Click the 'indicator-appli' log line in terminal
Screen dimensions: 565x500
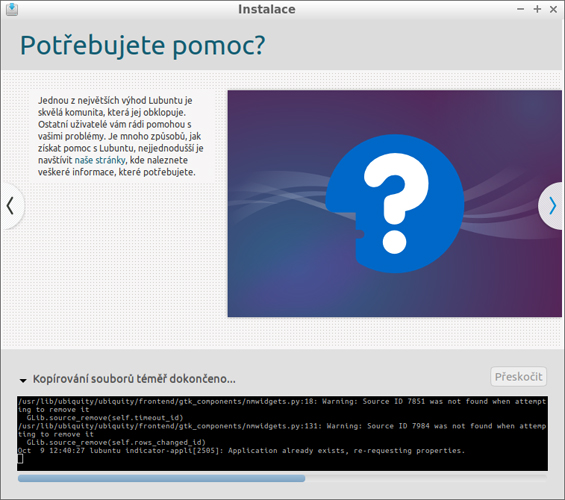click(x=241, y=451)
